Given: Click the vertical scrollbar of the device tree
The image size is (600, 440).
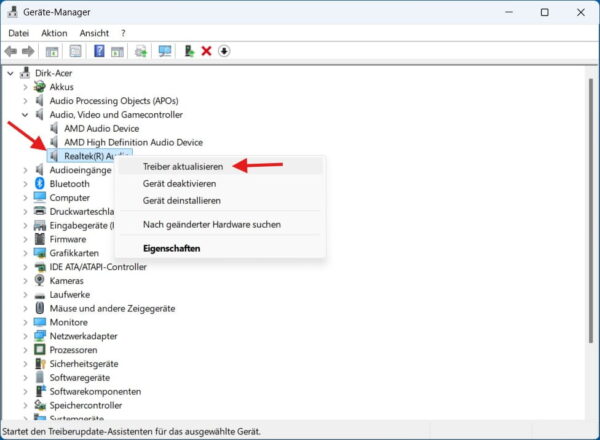Looking at the screenshot, I should point(591,210).
